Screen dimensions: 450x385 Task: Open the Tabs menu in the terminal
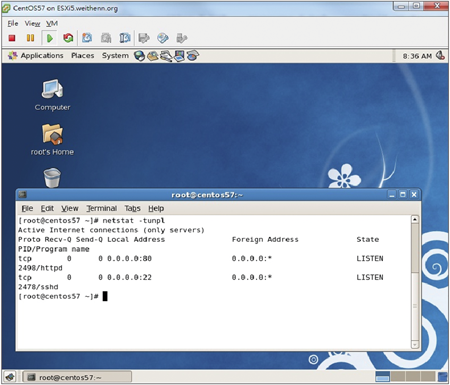(x=132, y=208)
